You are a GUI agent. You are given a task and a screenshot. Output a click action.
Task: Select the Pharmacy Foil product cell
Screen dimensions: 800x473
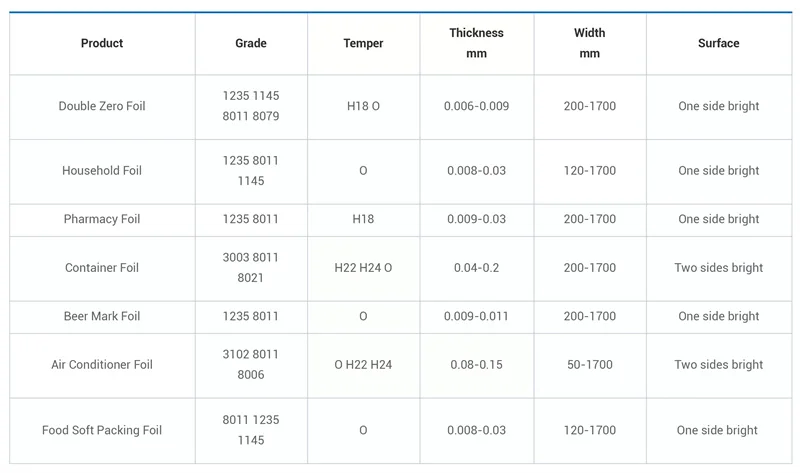102,219
